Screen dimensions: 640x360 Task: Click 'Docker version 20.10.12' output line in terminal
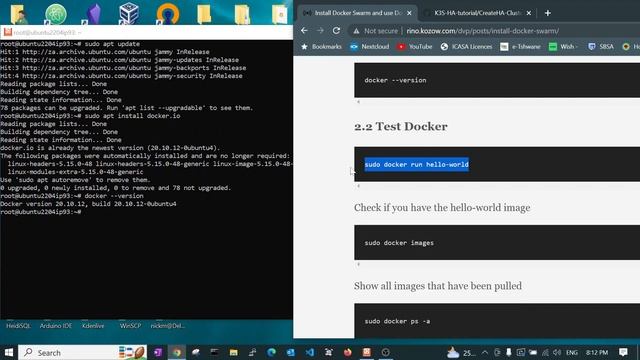pyautogui.click(x=88, y=204)
